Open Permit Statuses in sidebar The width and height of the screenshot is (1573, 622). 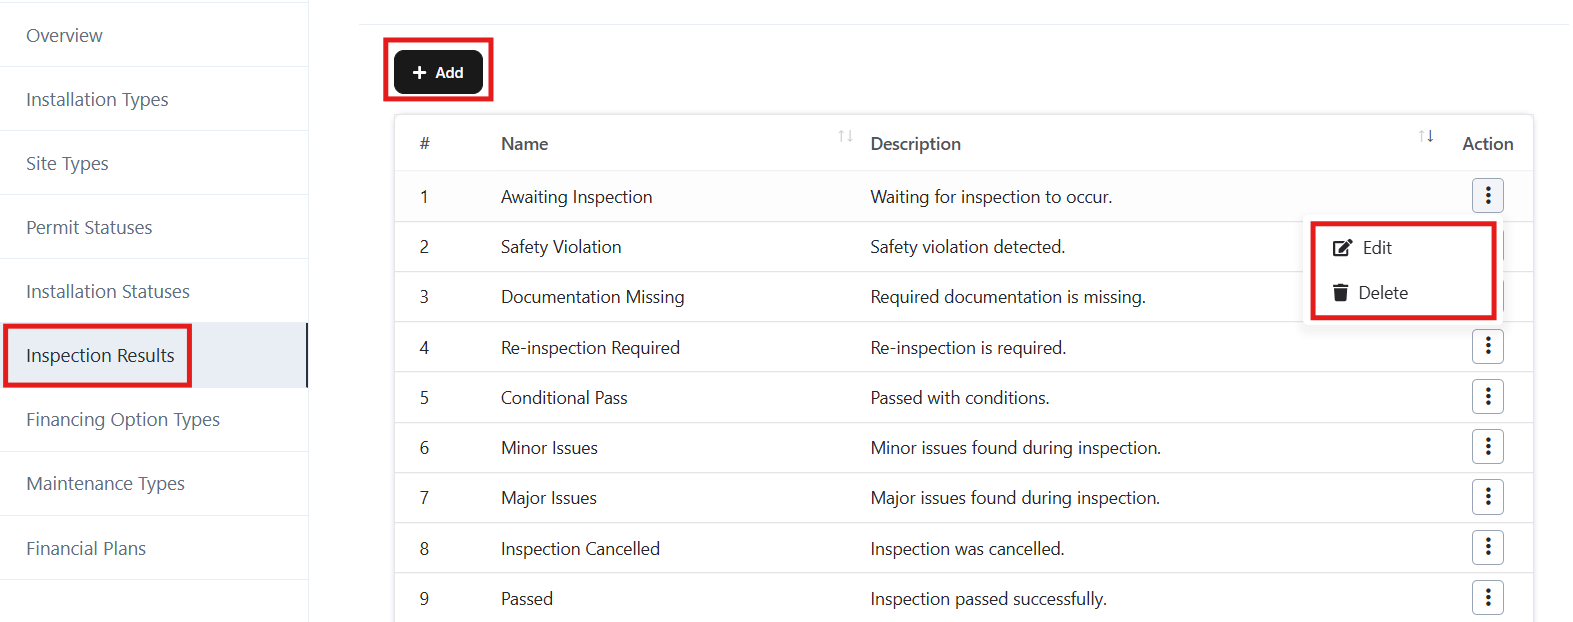(89, 228)
